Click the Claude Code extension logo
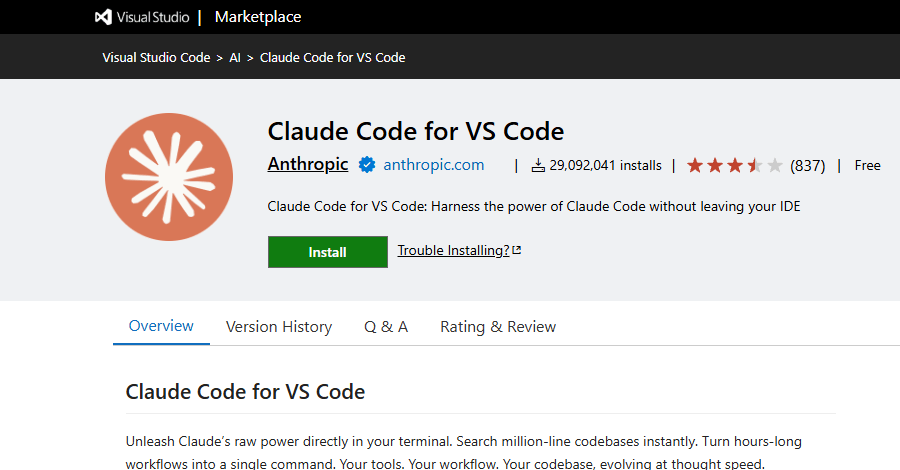The width and height of the screenshot is (900, 470). pos(169,177)
